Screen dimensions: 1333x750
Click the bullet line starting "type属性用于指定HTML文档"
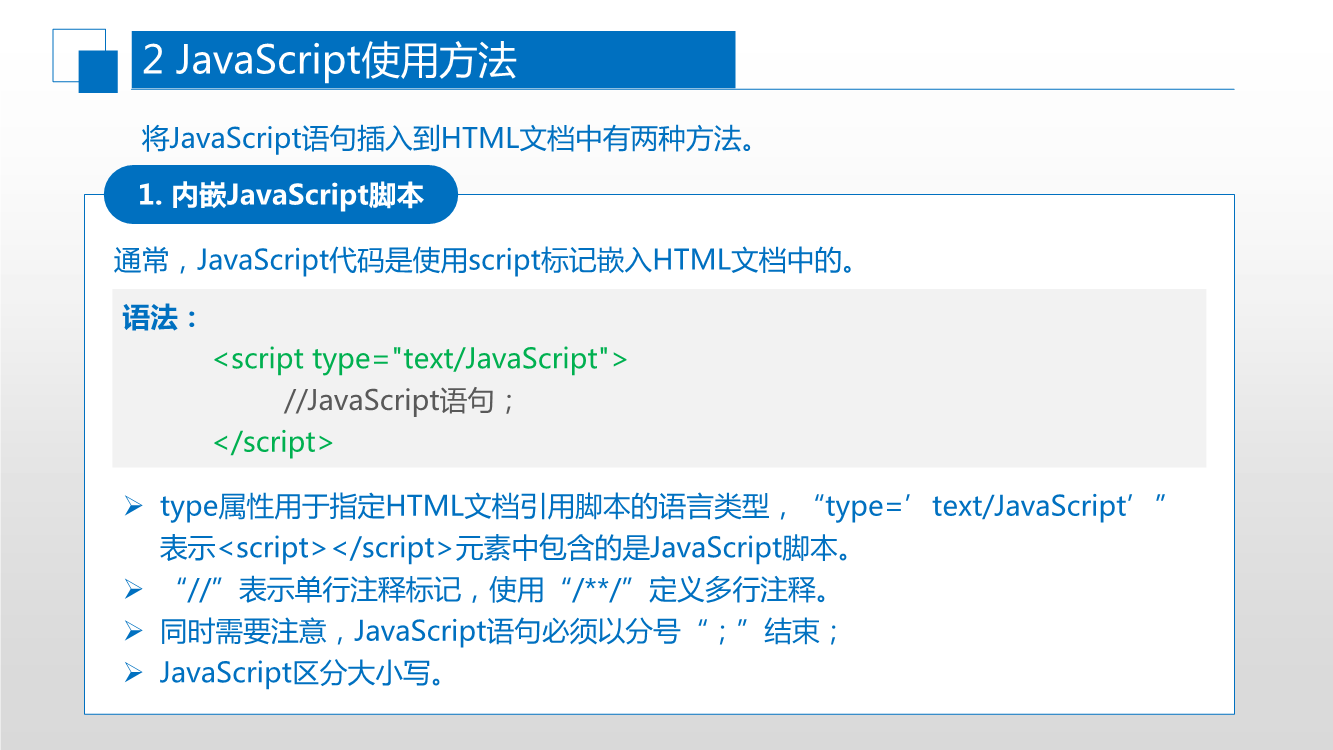[664, 506]
